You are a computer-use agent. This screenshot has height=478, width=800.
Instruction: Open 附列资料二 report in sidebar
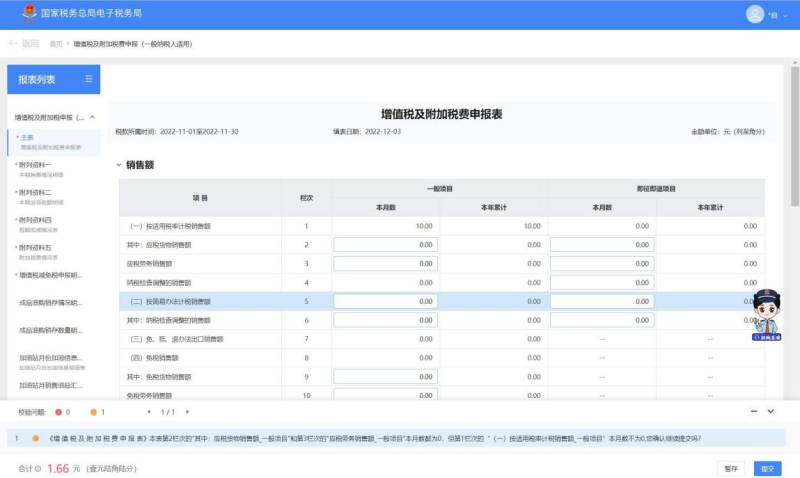(x=36, y=192)
